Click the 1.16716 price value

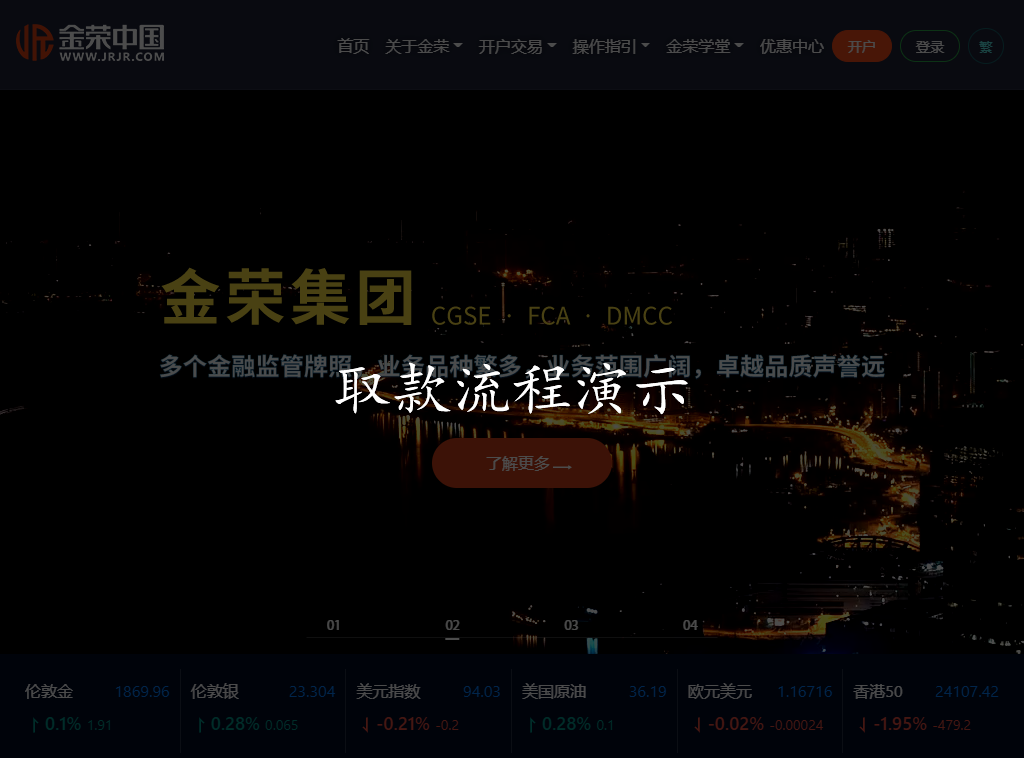click(805, 691)
